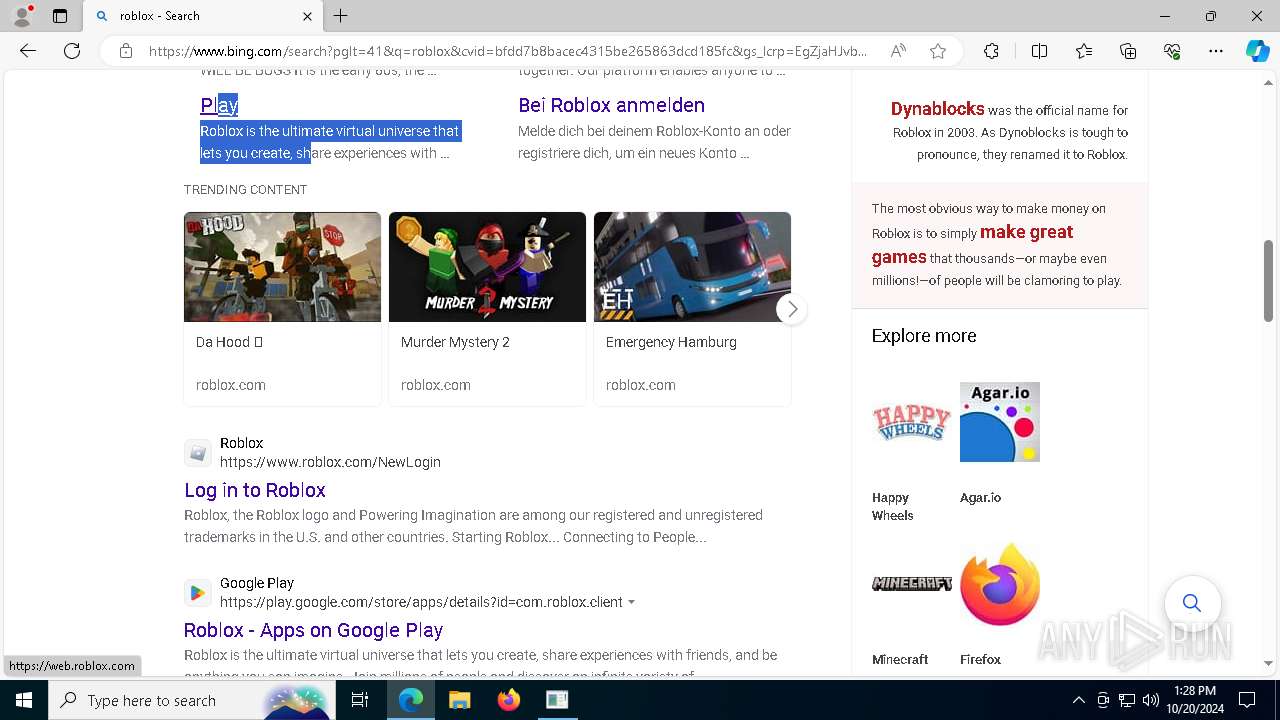Refresh the Bing search page
Screen dimensions: 1280x720
point(72,51)
